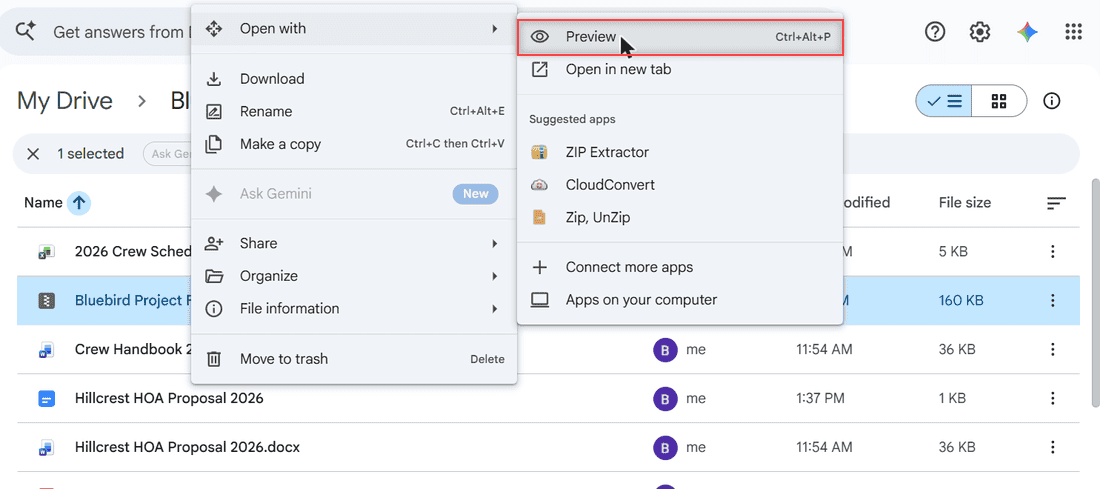The height and width of the screenshot is (489, 1100).
Task: Clear selection with the X icon
Action: pyautogui.click(x=33, y=154)
